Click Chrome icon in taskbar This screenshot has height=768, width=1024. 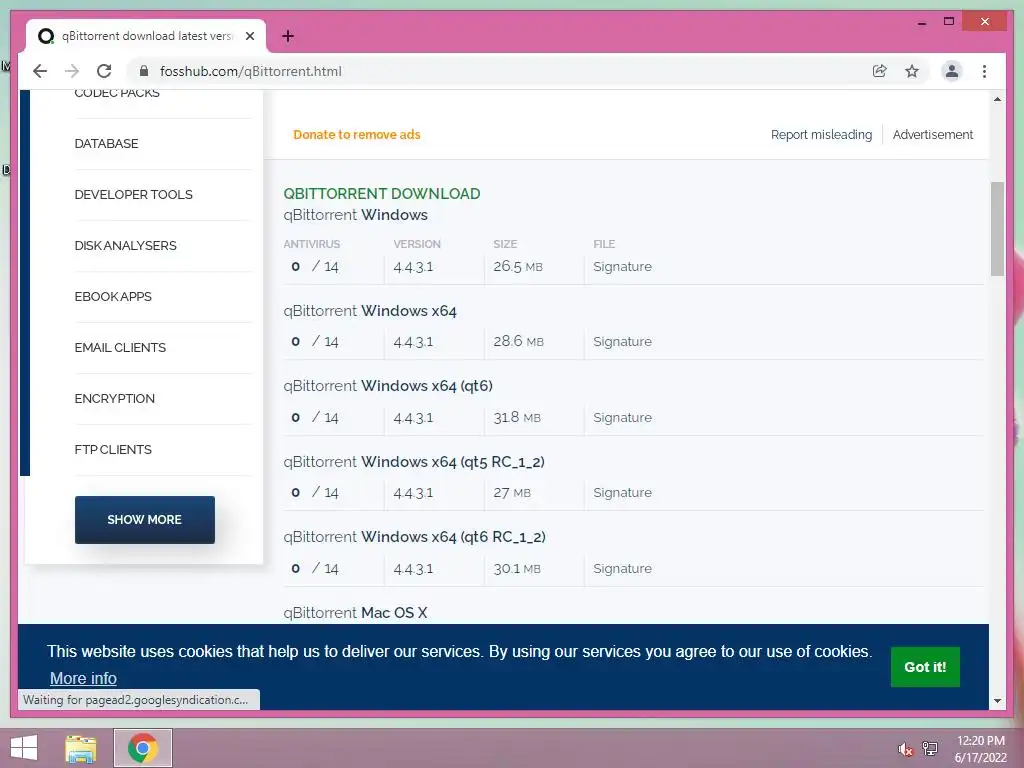coord(142,748)
